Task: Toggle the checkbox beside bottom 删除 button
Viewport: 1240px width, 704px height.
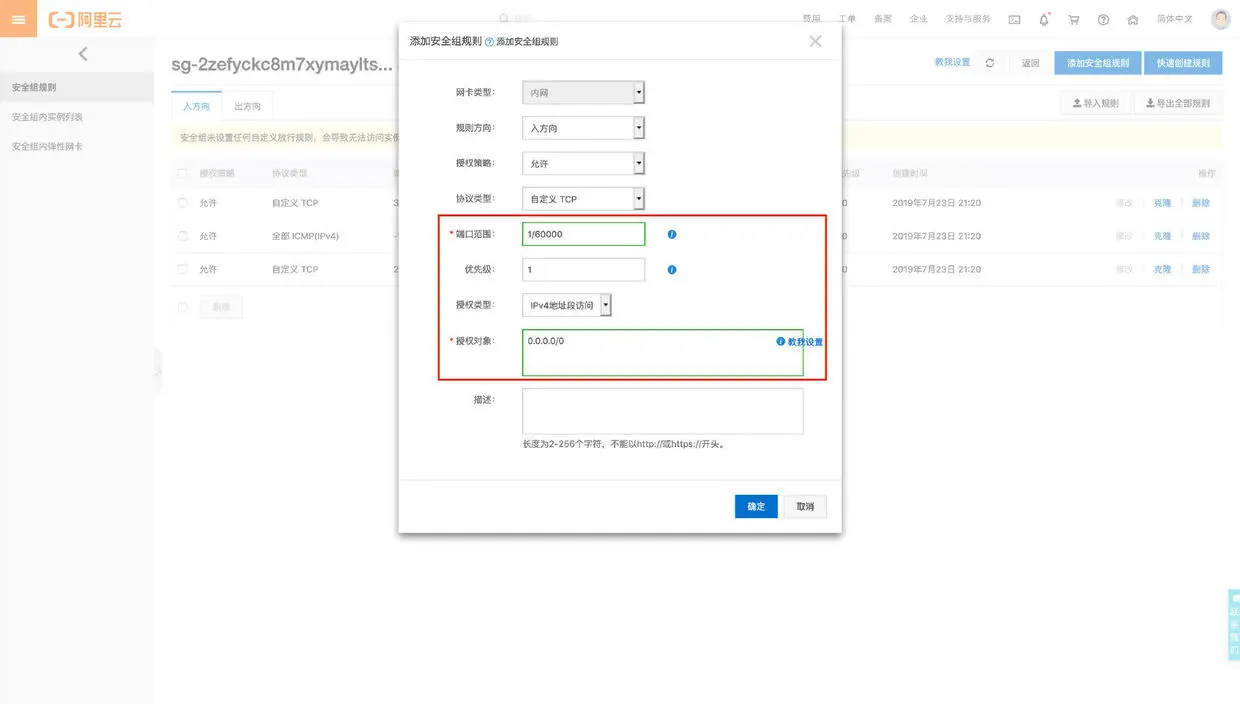Action: (182, 307)
